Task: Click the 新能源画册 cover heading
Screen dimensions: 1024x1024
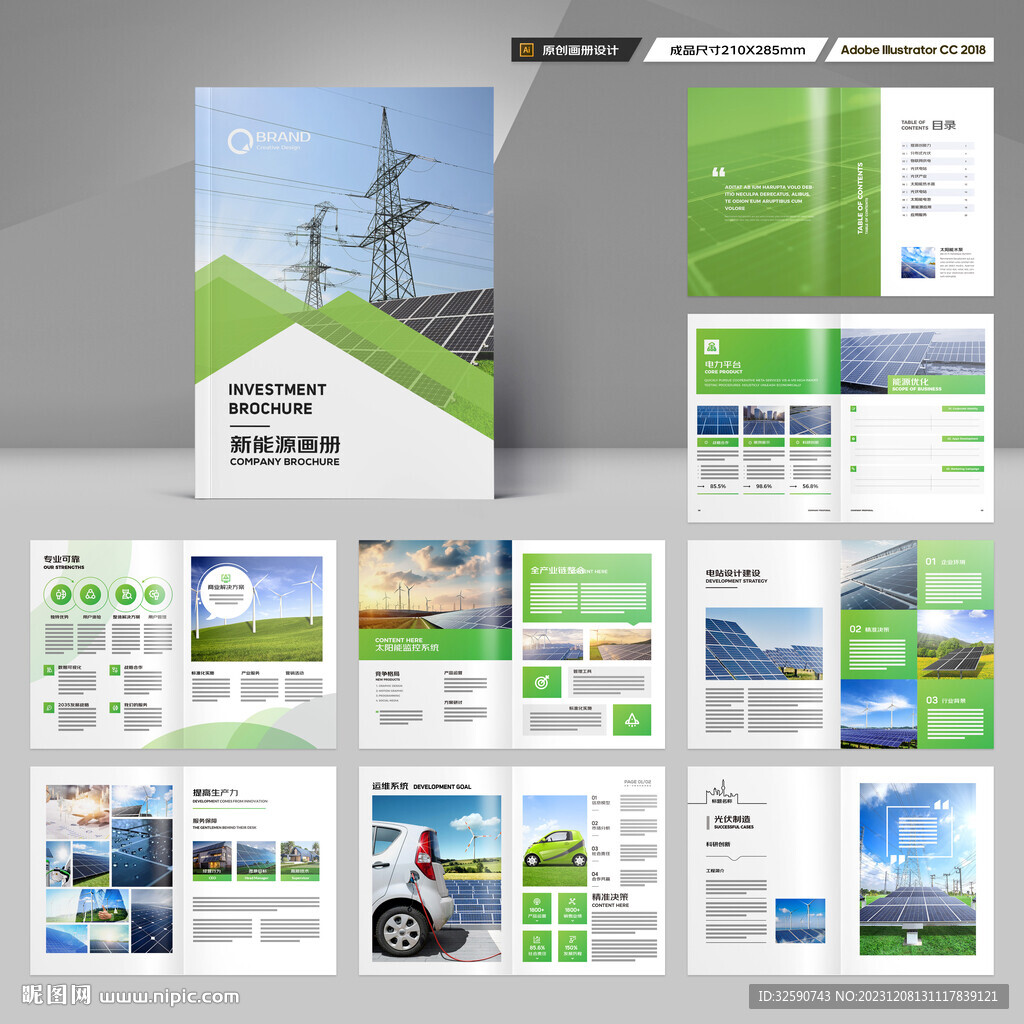Action: pos(285,445)
